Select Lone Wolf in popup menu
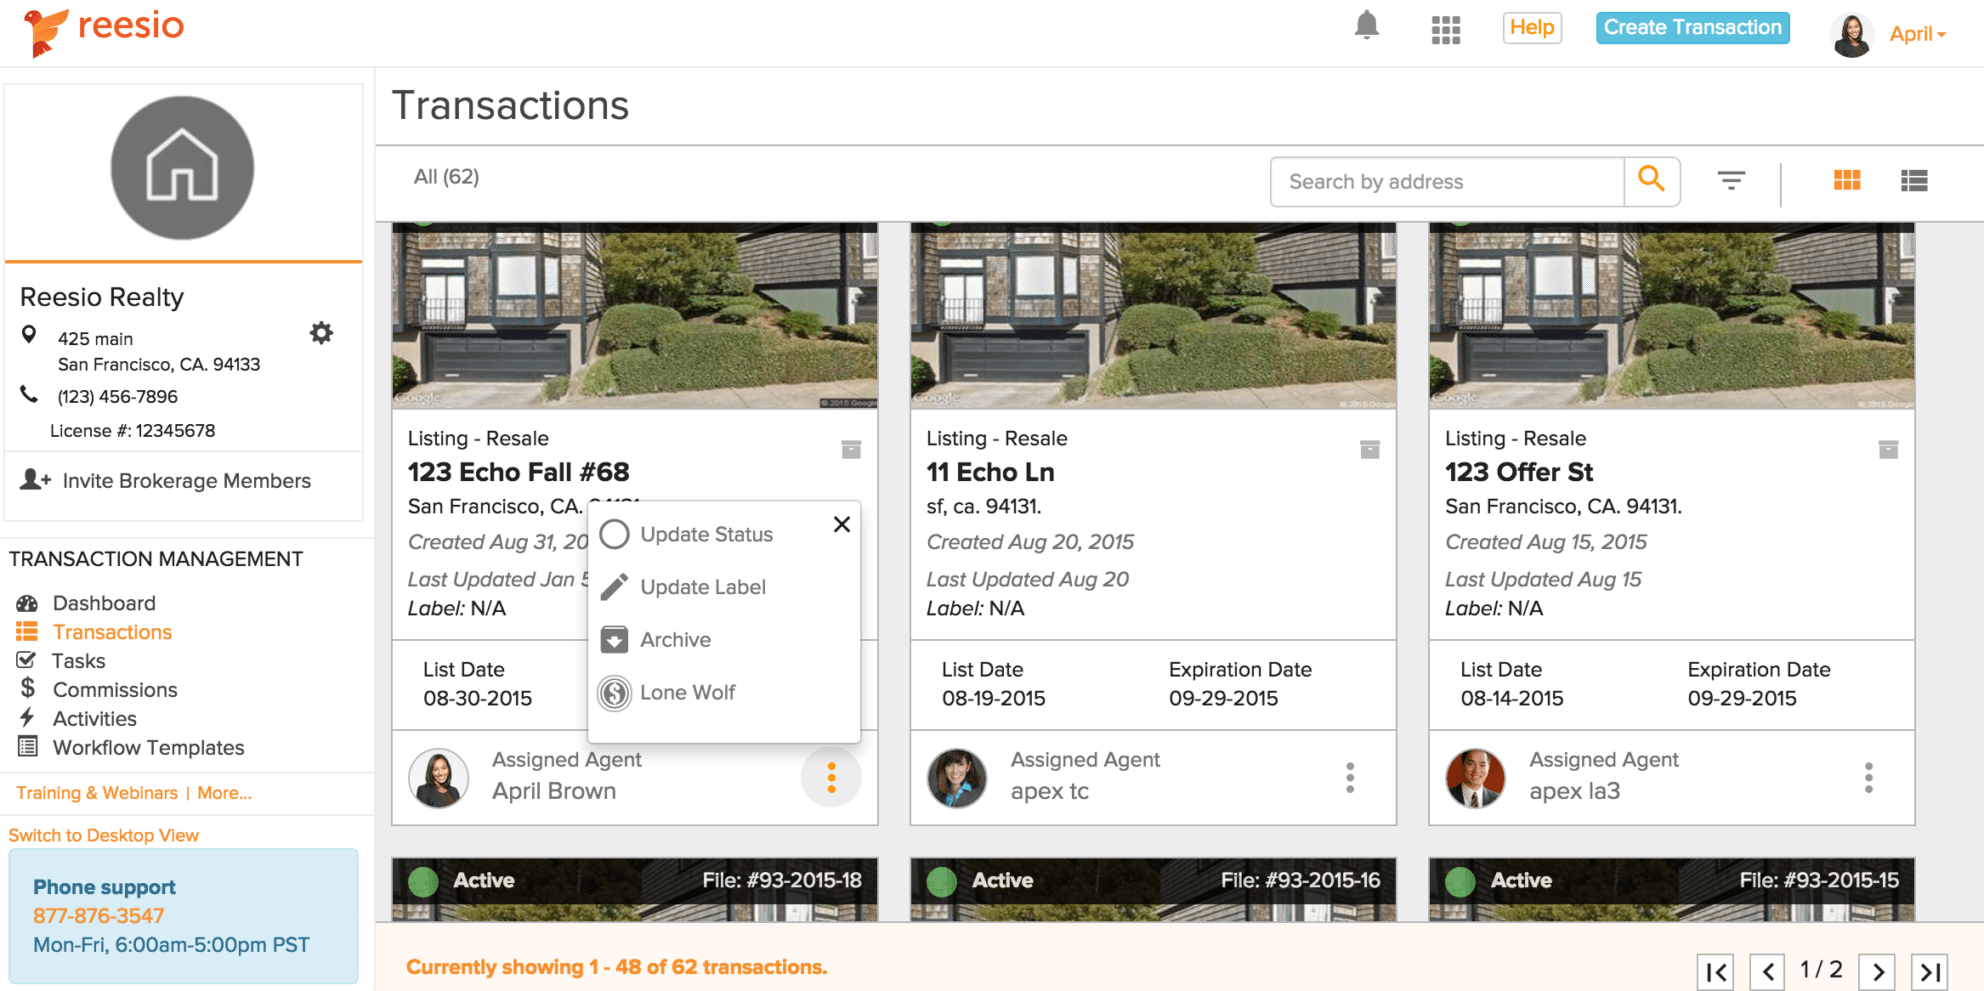 tap(687, 693)
